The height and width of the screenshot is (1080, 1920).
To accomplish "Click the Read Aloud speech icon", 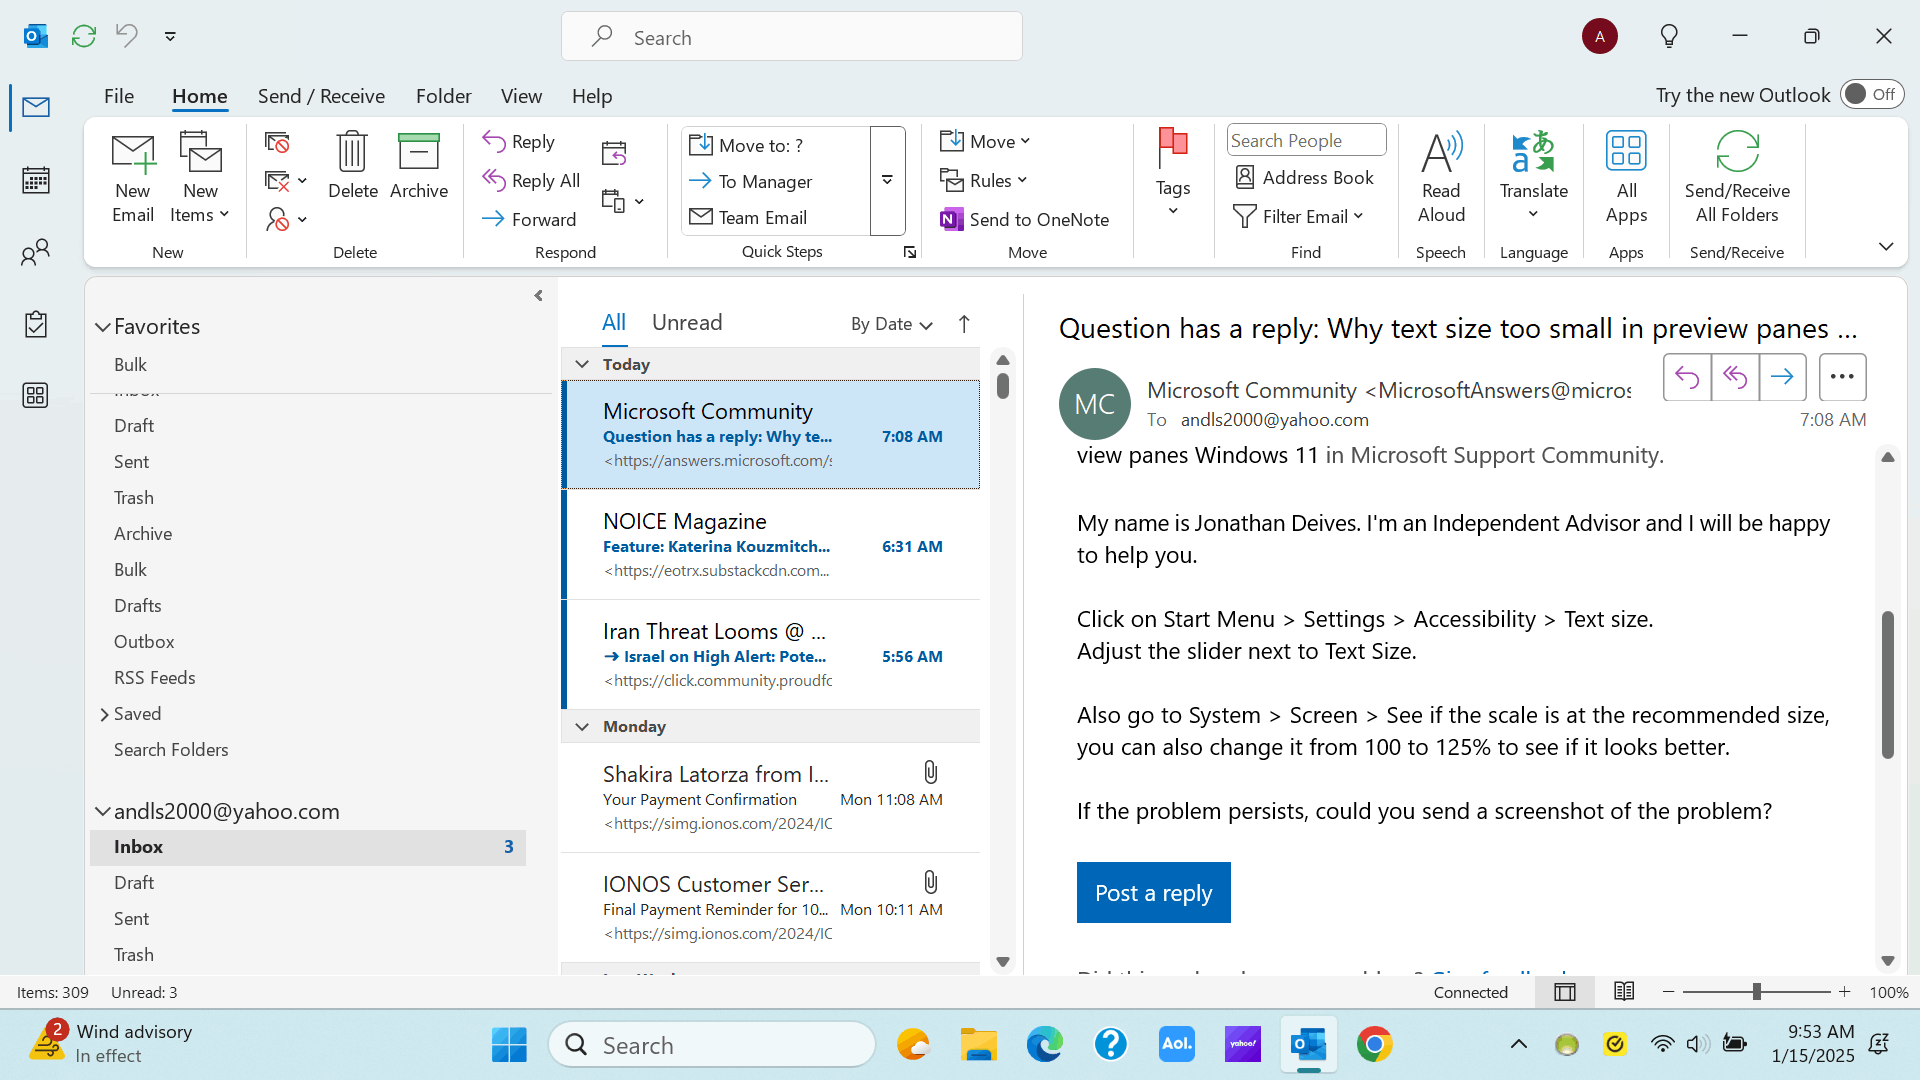I will (1441, 153).
